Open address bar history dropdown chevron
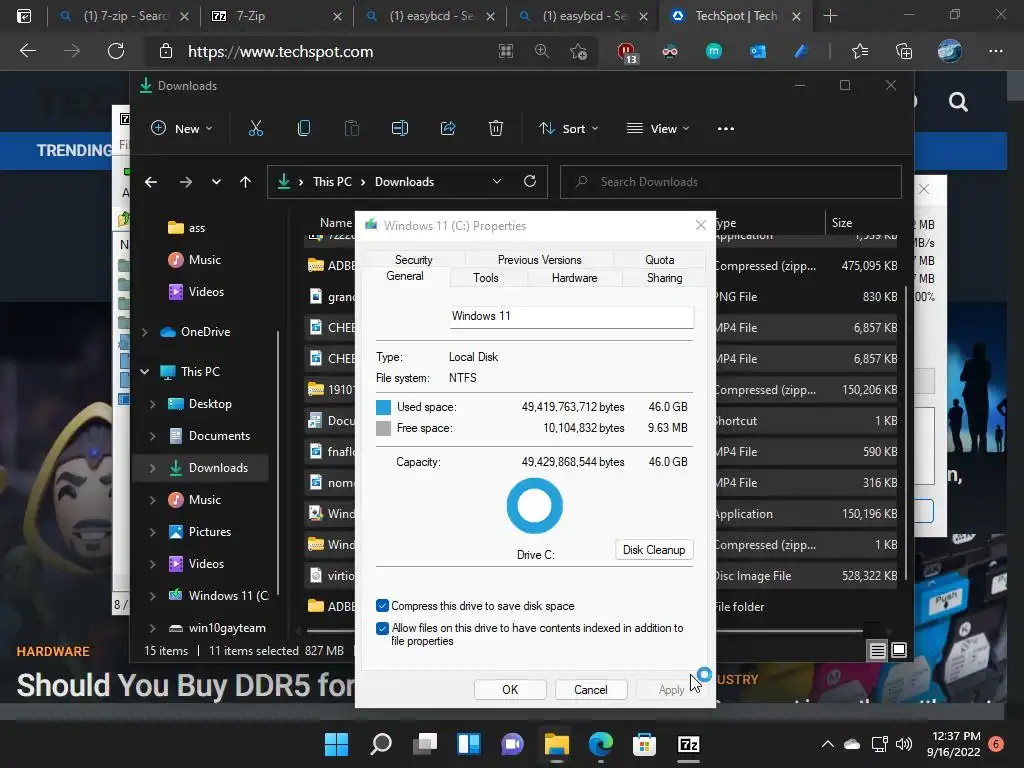The height and width of the screenshot is (768, 1024). (496, 182)
